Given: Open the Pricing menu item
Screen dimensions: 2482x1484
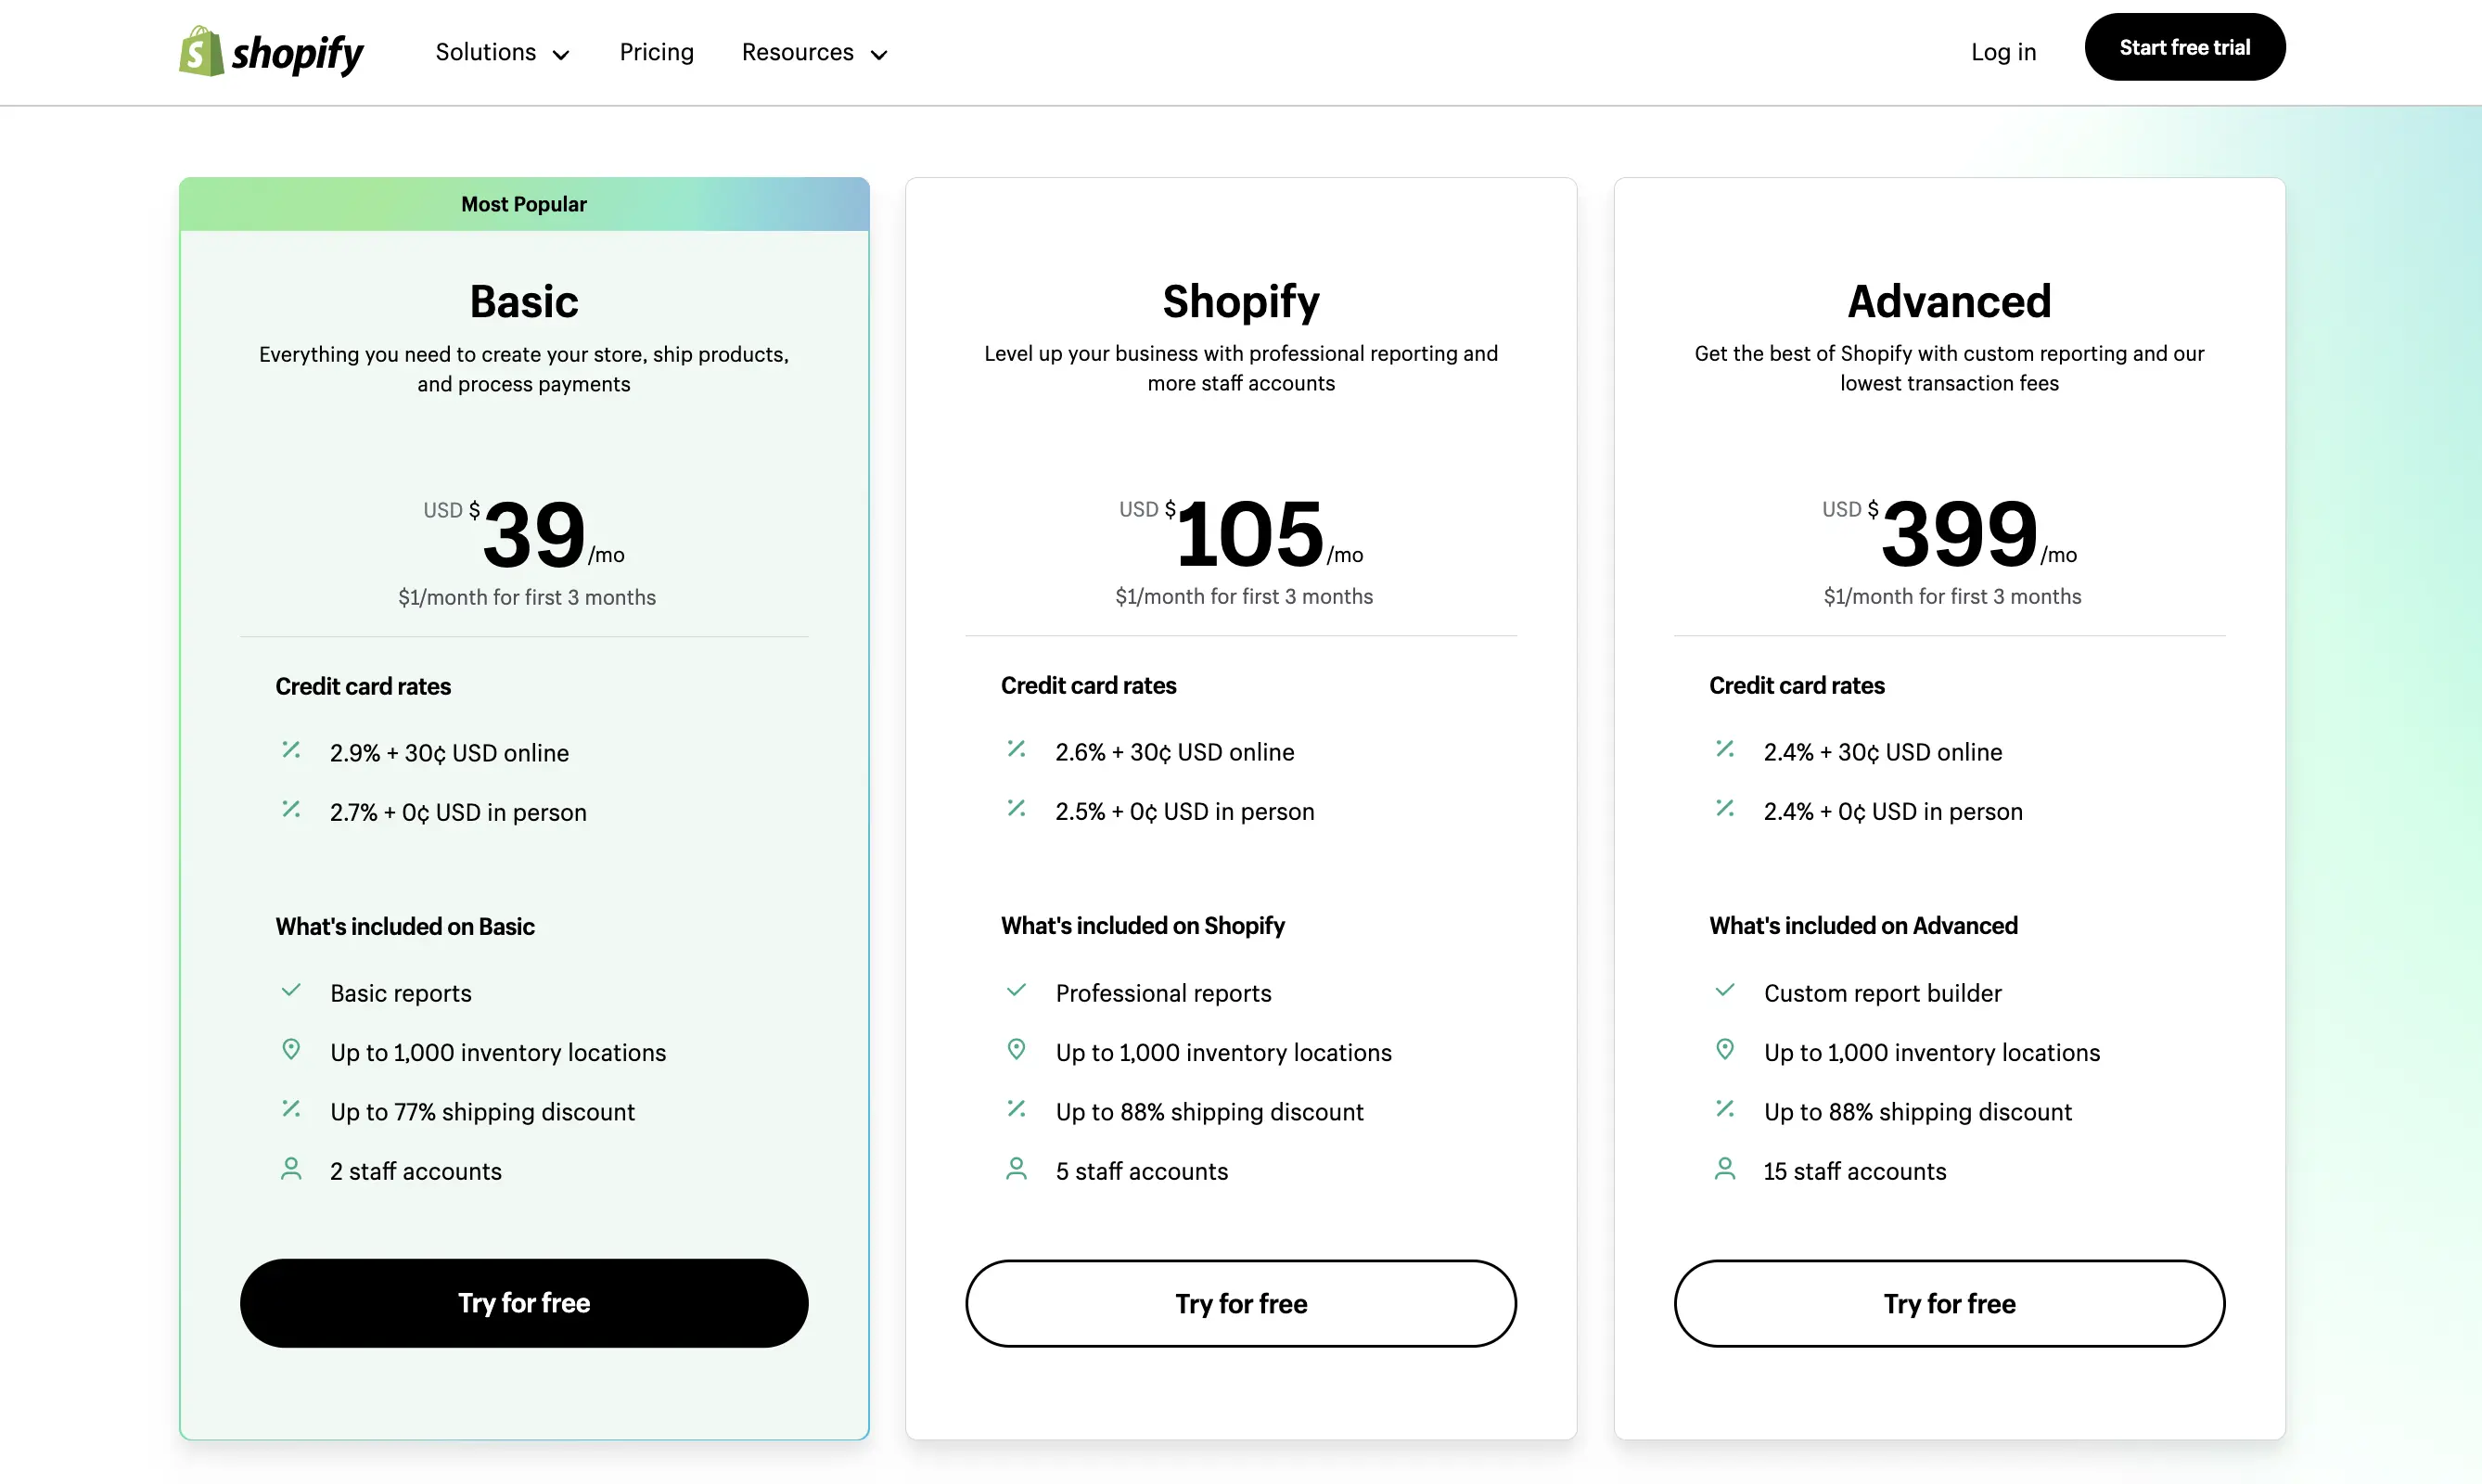Looking at the screenshot, I should pyautogui.click(x=656, y=52).
